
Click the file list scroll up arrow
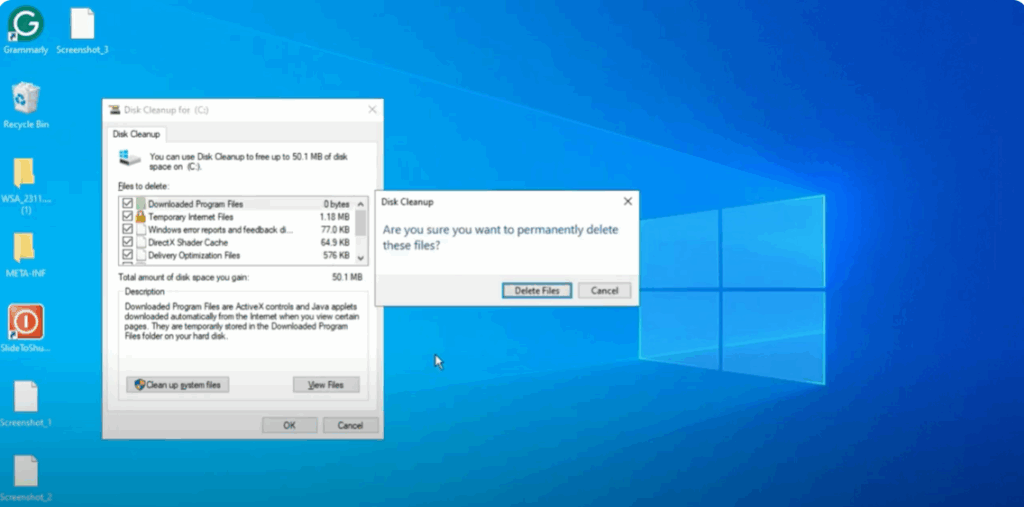coord(360,204)
